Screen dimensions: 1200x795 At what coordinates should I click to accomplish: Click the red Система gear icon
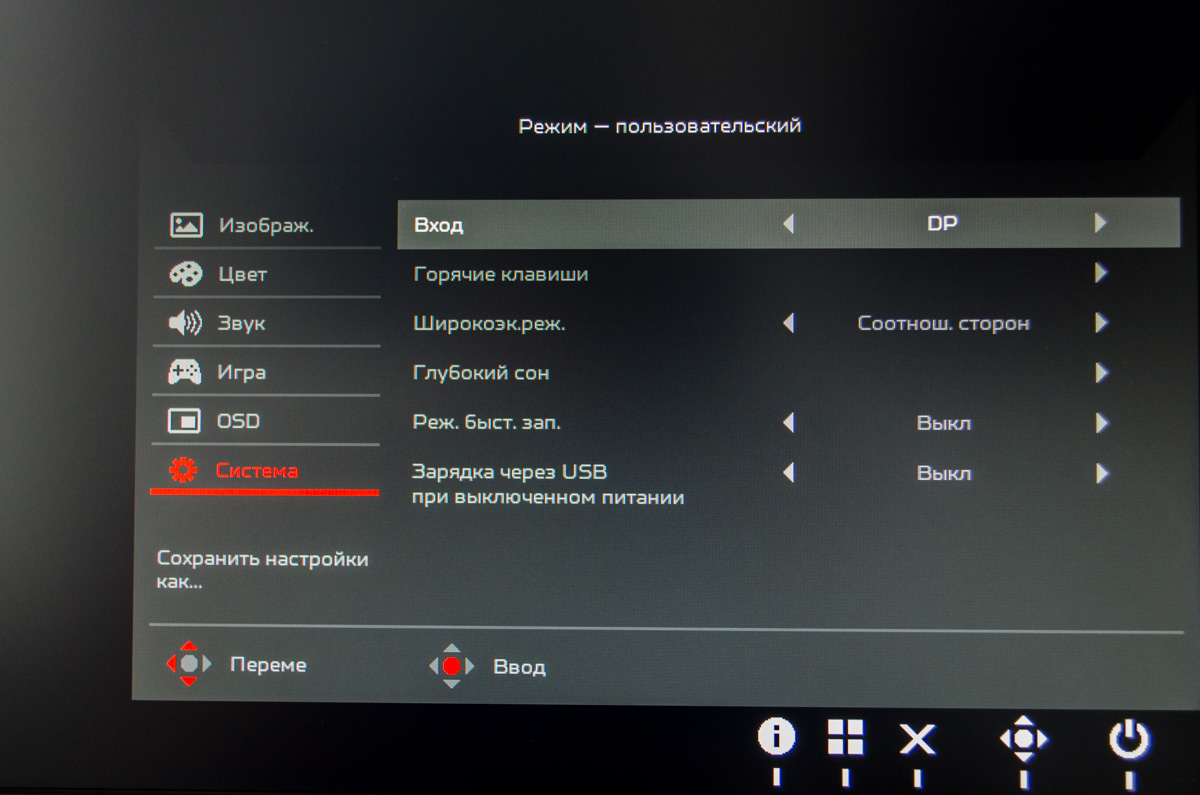pyautogui.click(x=183, y=471)
